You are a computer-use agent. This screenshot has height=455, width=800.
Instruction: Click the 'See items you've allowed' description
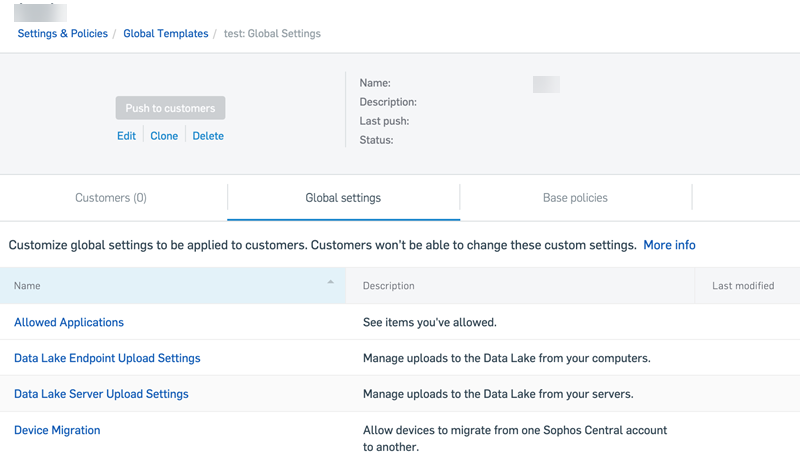[429, 323]
